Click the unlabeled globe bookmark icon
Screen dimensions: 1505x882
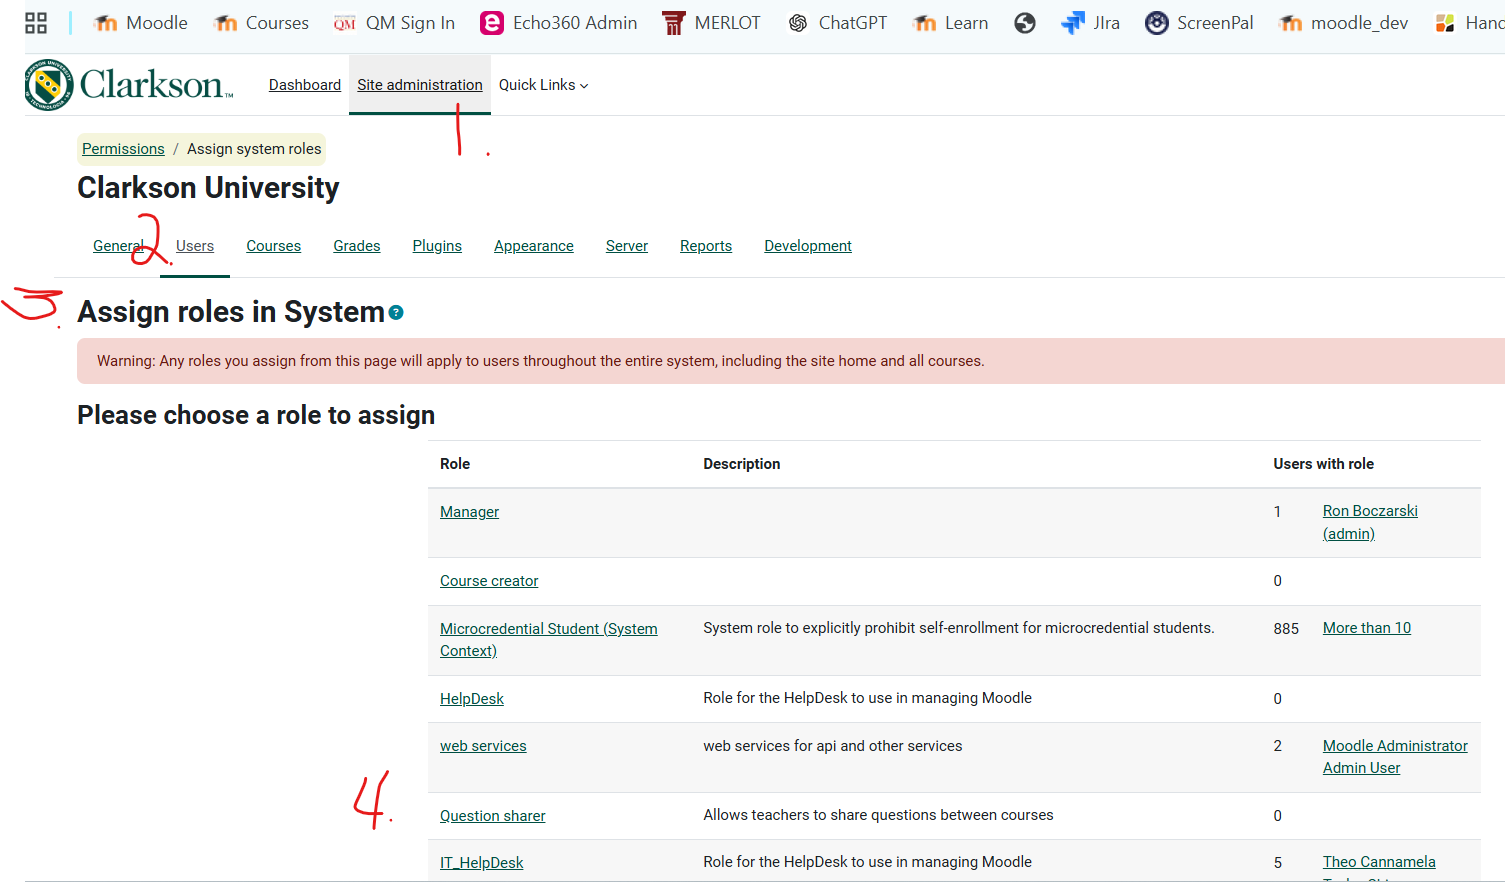pyautogui.click(x=1025, y=23)
